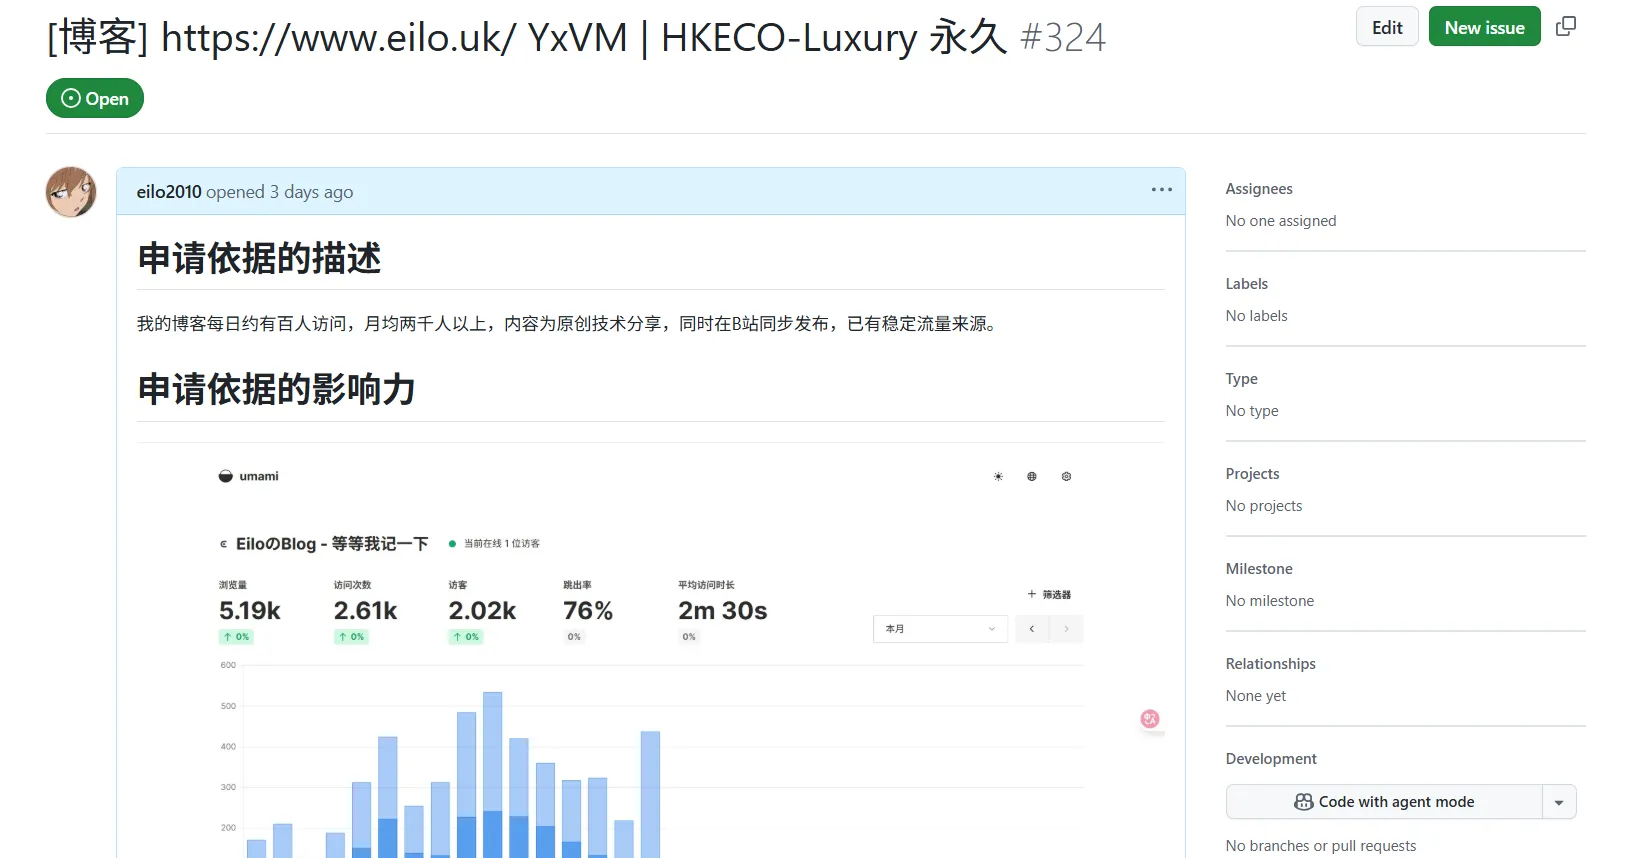This screenshot has height=858, width=1635.
Task: Open the eilo2010 username link
Action: pyautogui.click(x=169, y=192)
